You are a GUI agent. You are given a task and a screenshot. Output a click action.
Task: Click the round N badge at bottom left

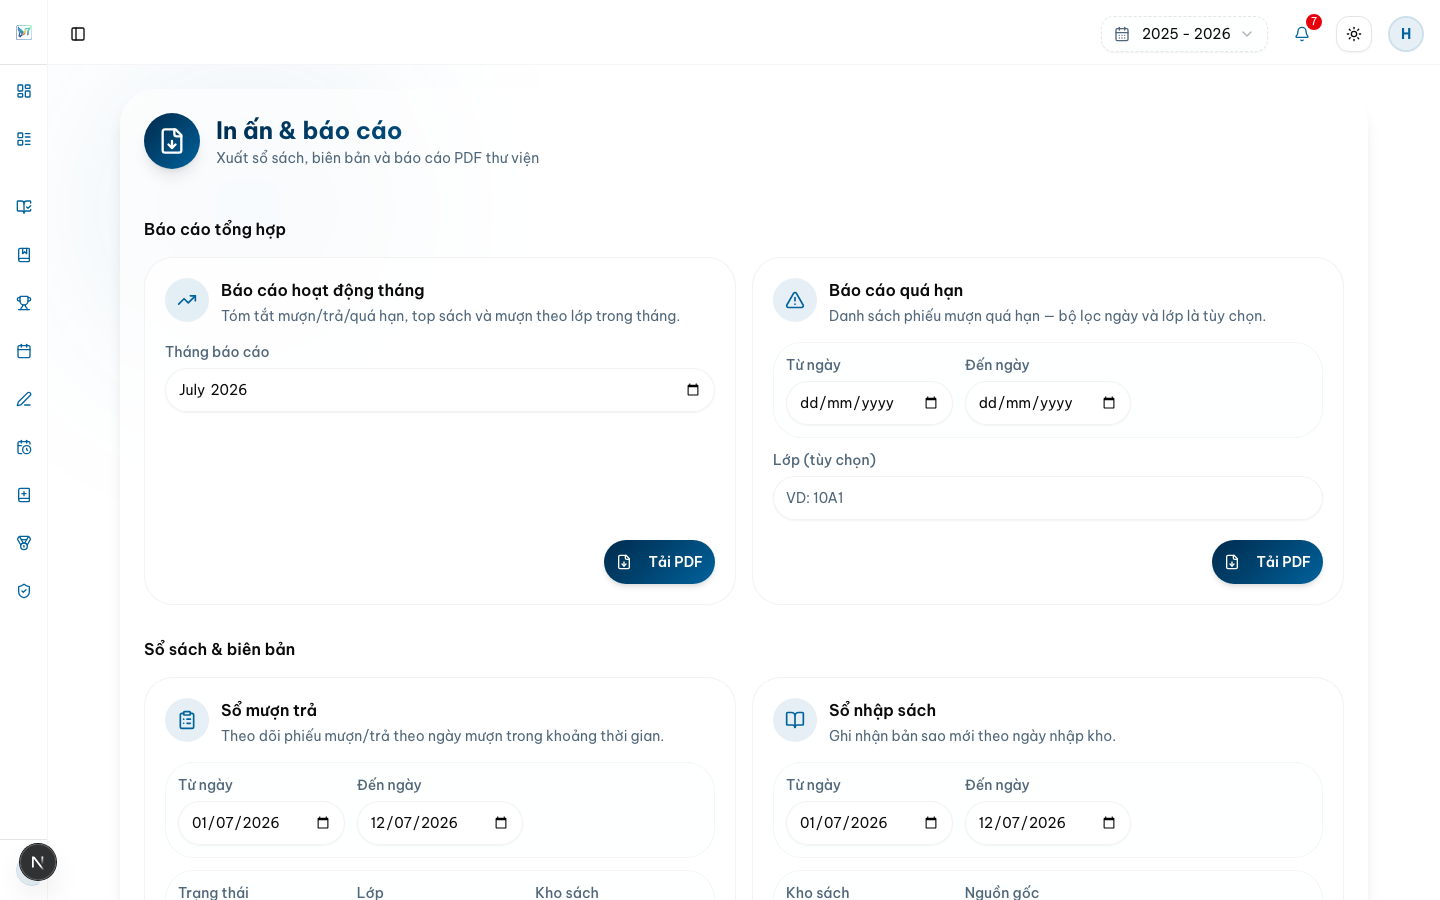(38, 862)
